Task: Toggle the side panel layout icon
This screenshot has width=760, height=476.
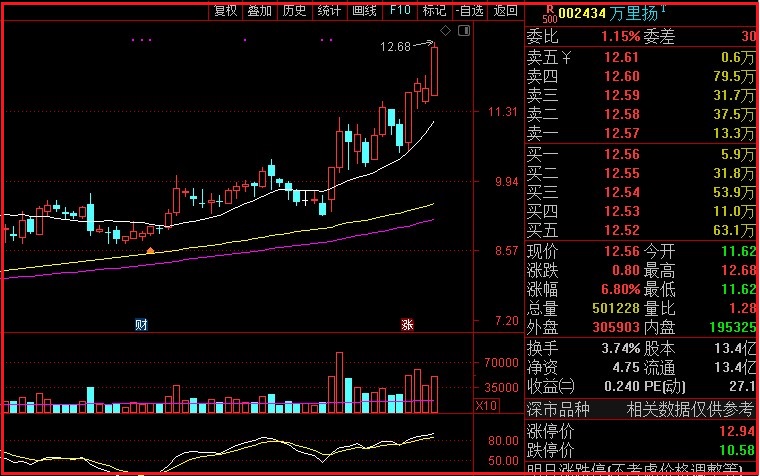Action: click(464, 31)
